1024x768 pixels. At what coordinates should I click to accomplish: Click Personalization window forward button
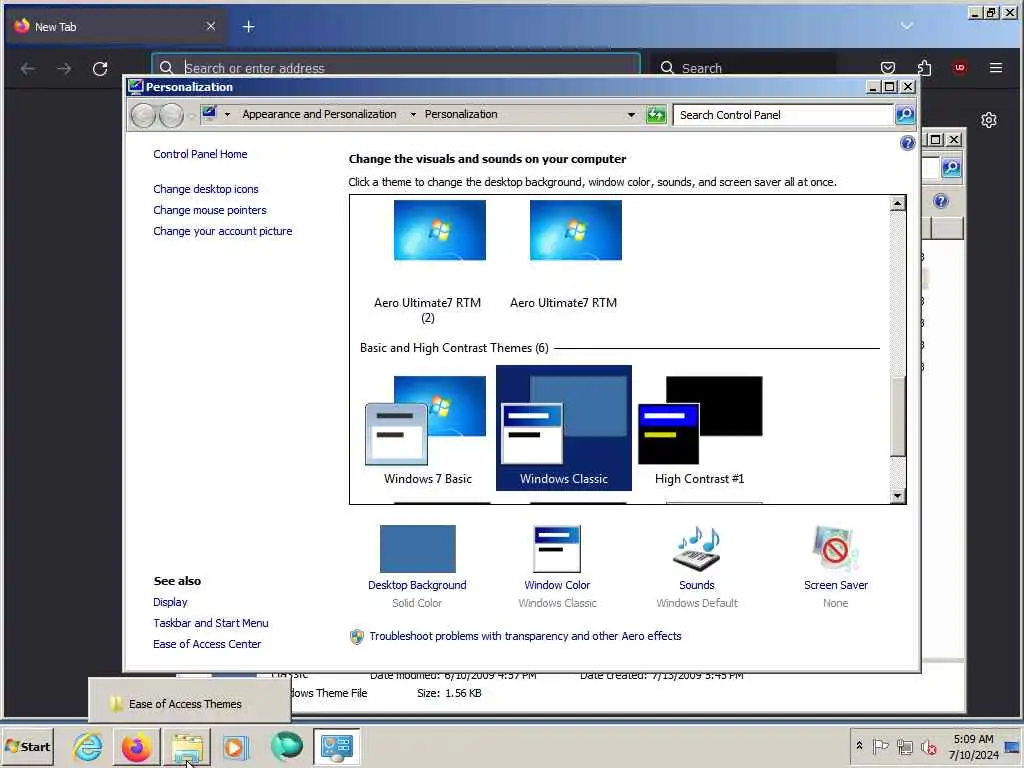point(171,116)
